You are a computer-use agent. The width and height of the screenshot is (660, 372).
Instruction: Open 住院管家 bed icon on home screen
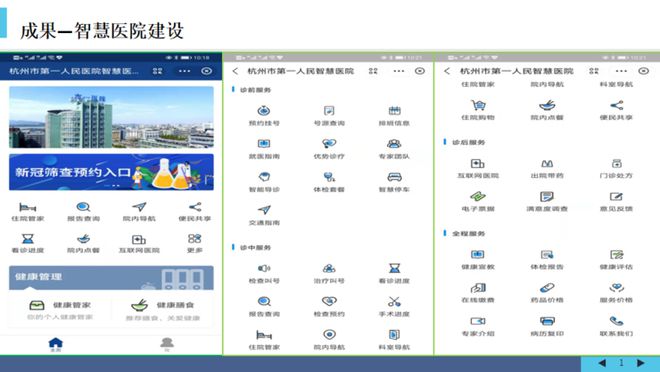[x=28, y=207]
